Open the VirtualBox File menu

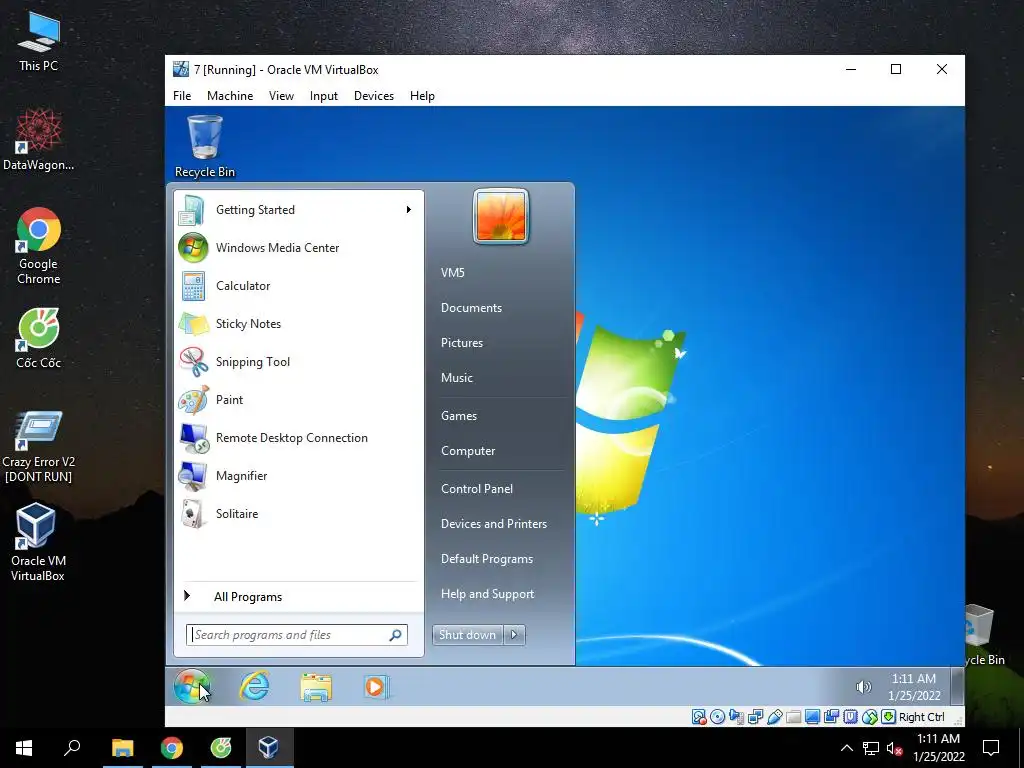point(182,96)
